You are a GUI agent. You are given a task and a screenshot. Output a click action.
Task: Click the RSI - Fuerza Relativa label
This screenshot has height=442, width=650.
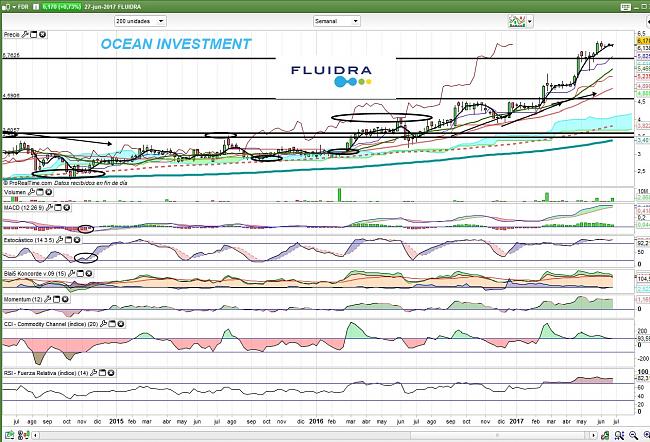[46, 373]
